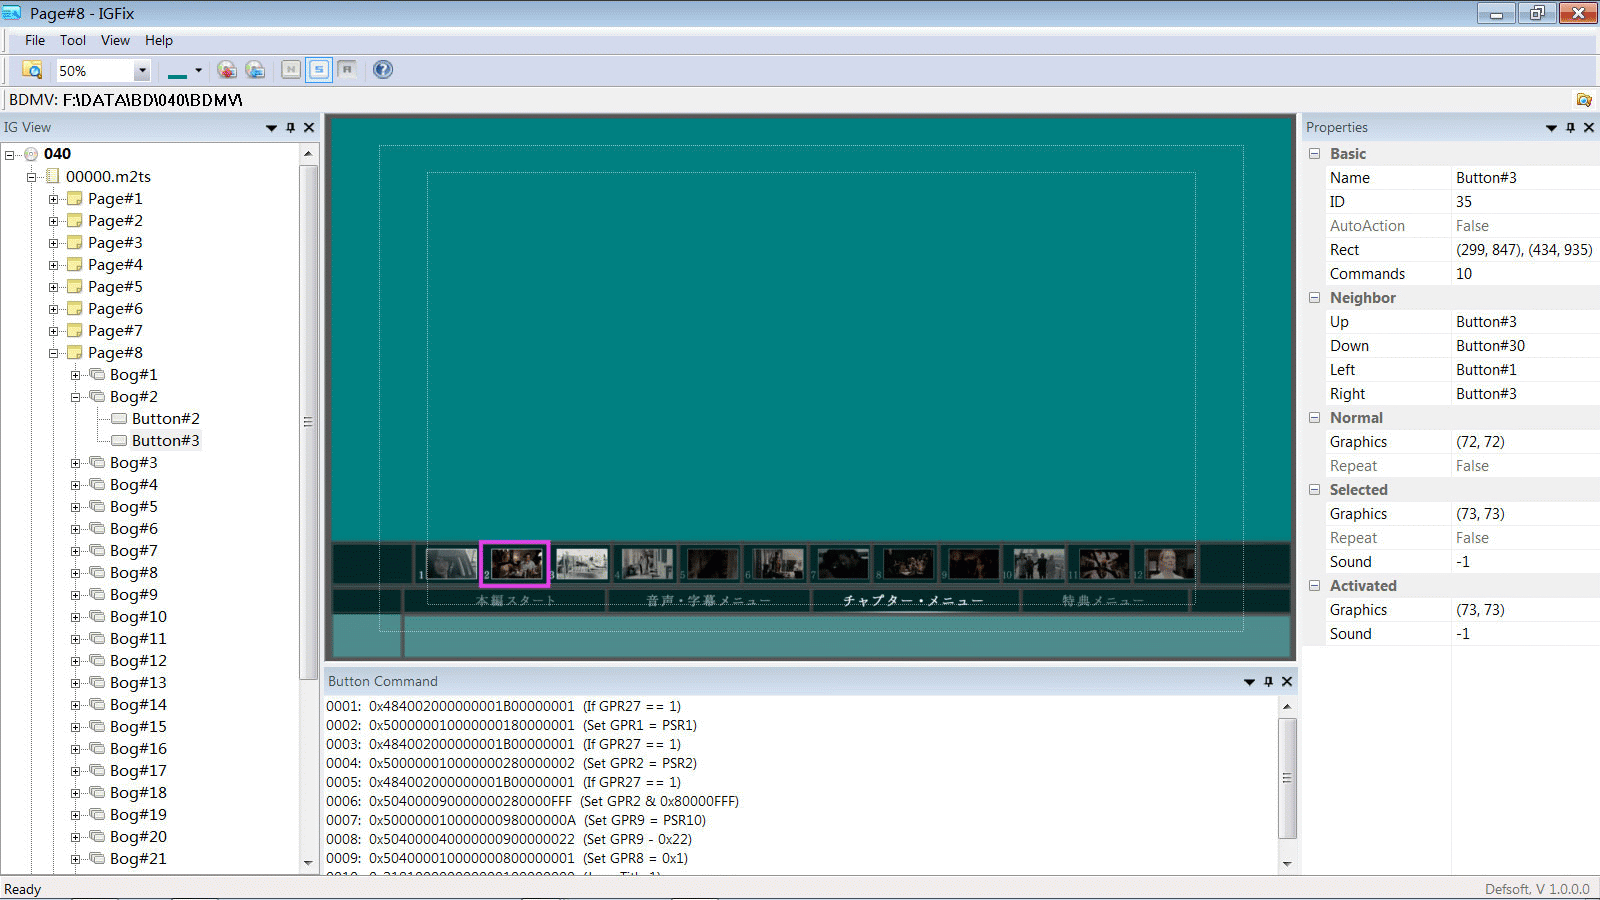Collapse the Activated properties section
The width and height of the screenshot is (1600, 900).
coord(1315,586)
